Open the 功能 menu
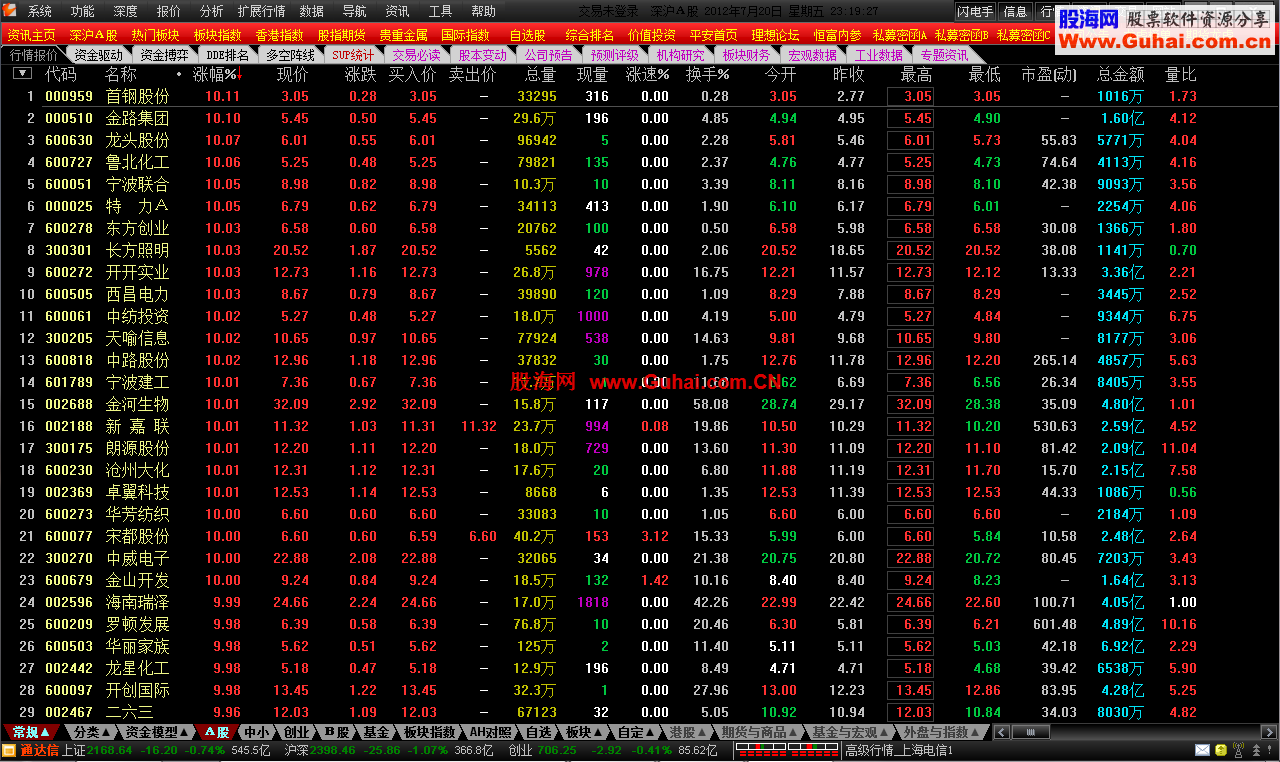 coord(83,12)
